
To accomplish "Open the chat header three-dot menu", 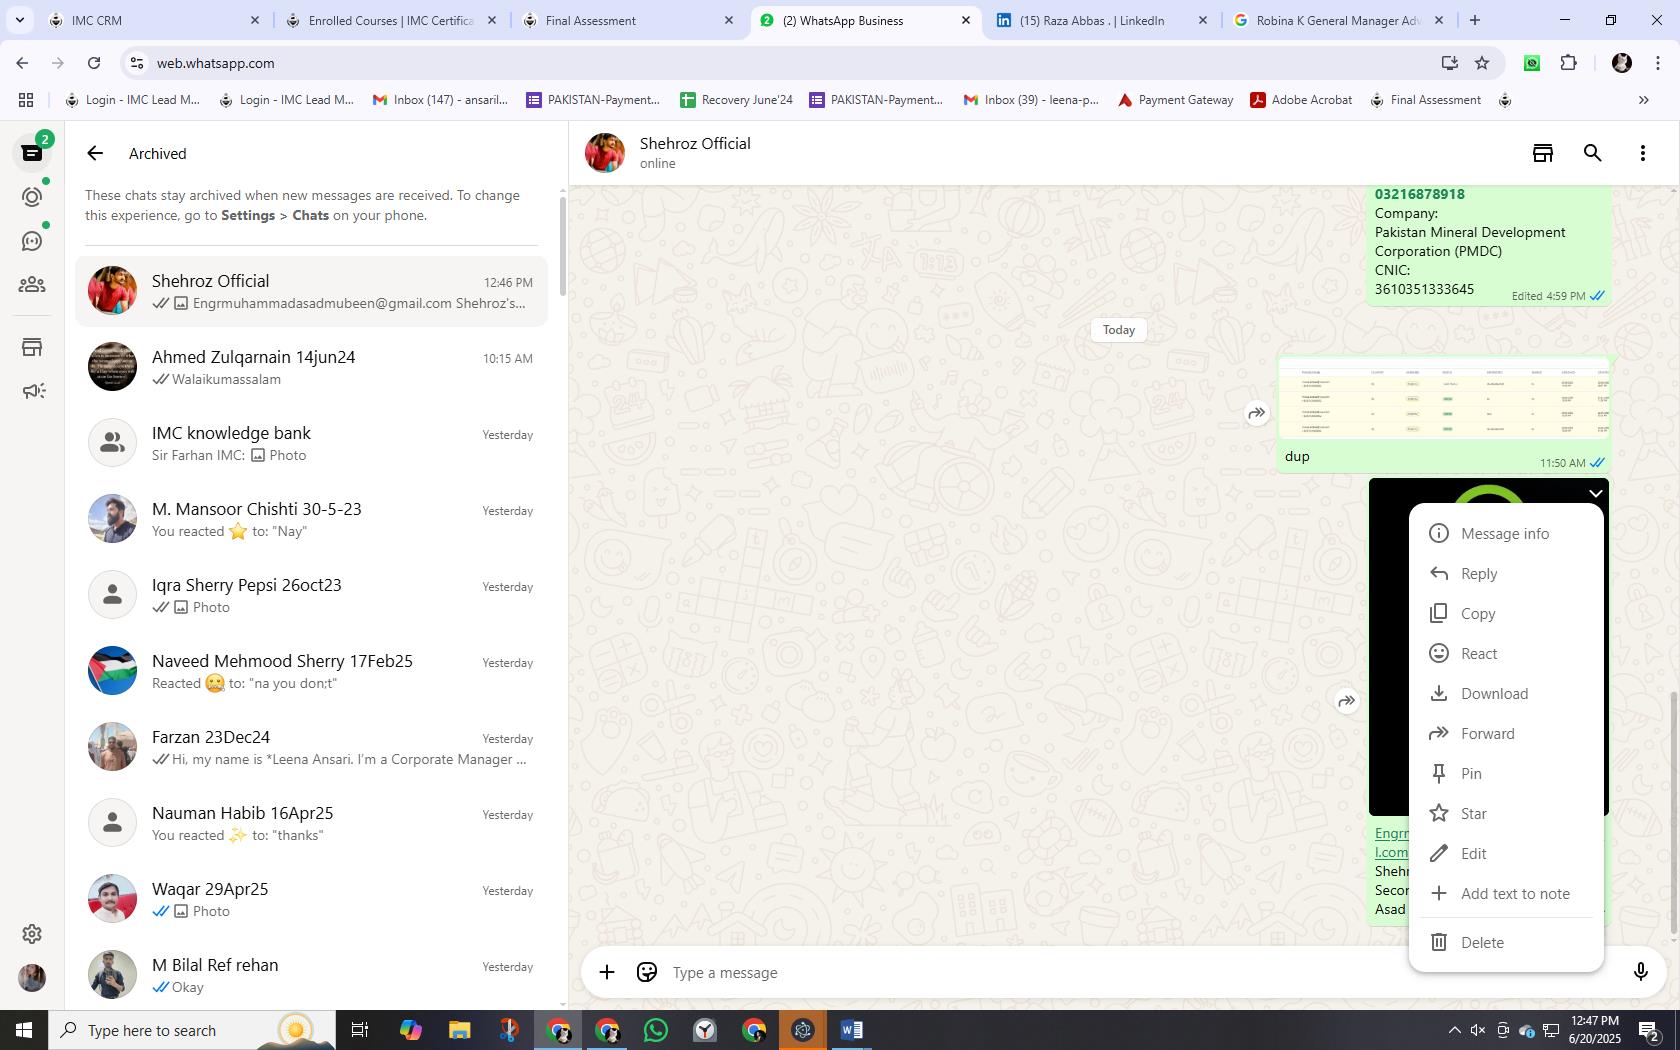I will tap(1642, 153).
